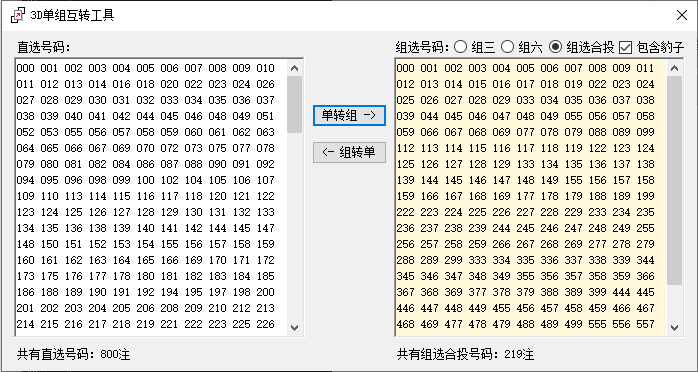The width and height of the screenshot is (698, 372).
Task: Click the 单转组 -> button
Action: [x=349, y=115]
